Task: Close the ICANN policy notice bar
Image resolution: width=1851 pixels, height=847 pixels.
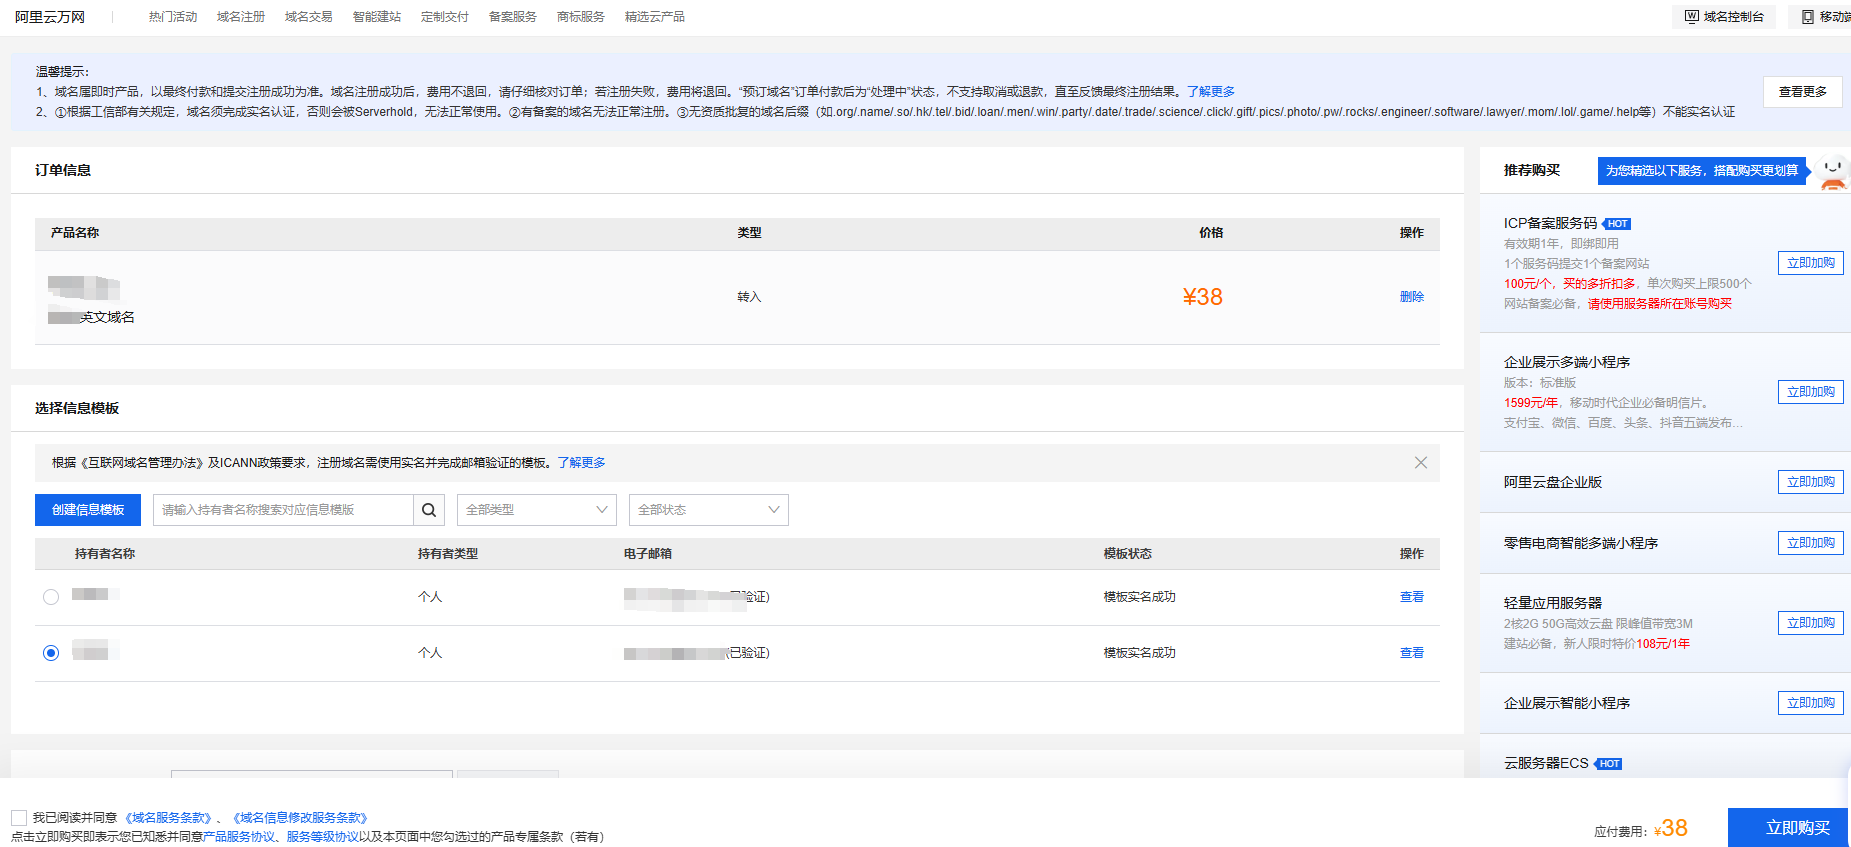Action: pos(1420,463)
